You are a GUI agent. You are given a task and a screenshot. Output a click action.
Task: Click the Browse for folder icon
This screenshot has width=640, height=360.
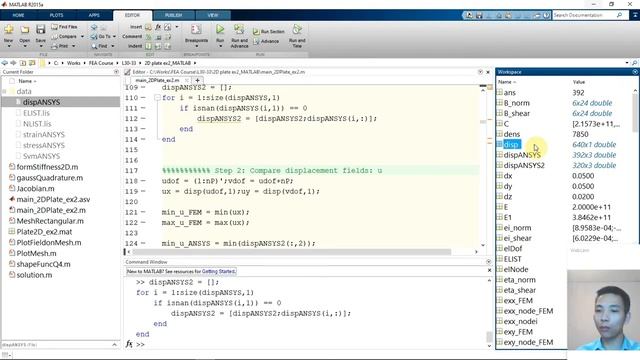click(32, 63)
